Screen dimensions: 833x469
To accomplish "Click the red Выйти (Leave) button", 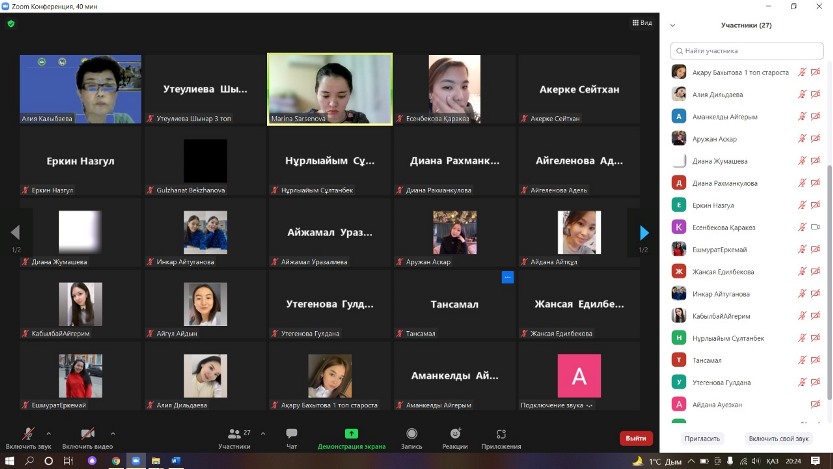I will pos(635,438).
